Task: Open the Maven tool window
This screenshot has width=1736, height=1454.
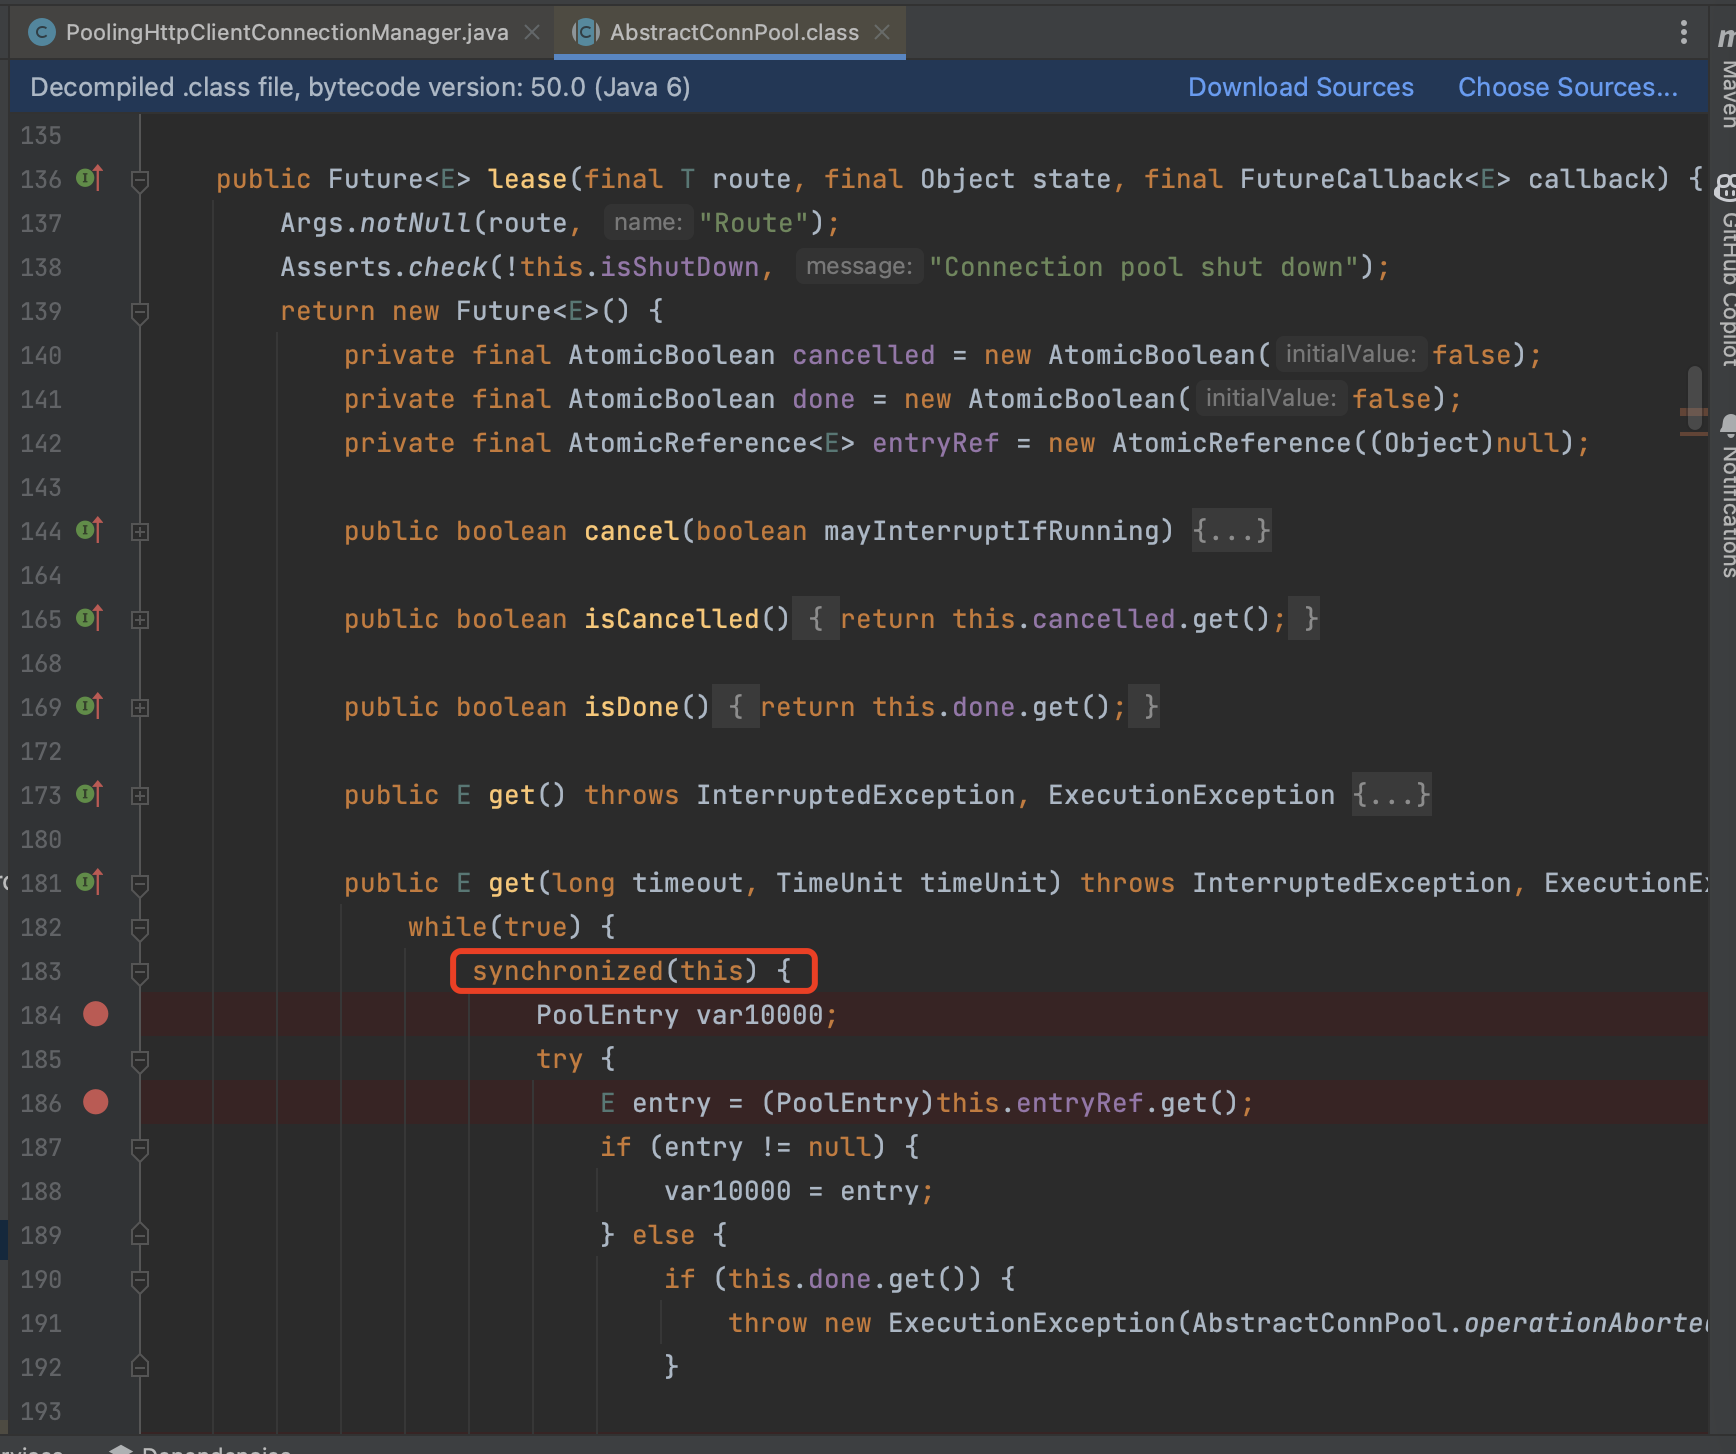Action: tap(1726, 80)
